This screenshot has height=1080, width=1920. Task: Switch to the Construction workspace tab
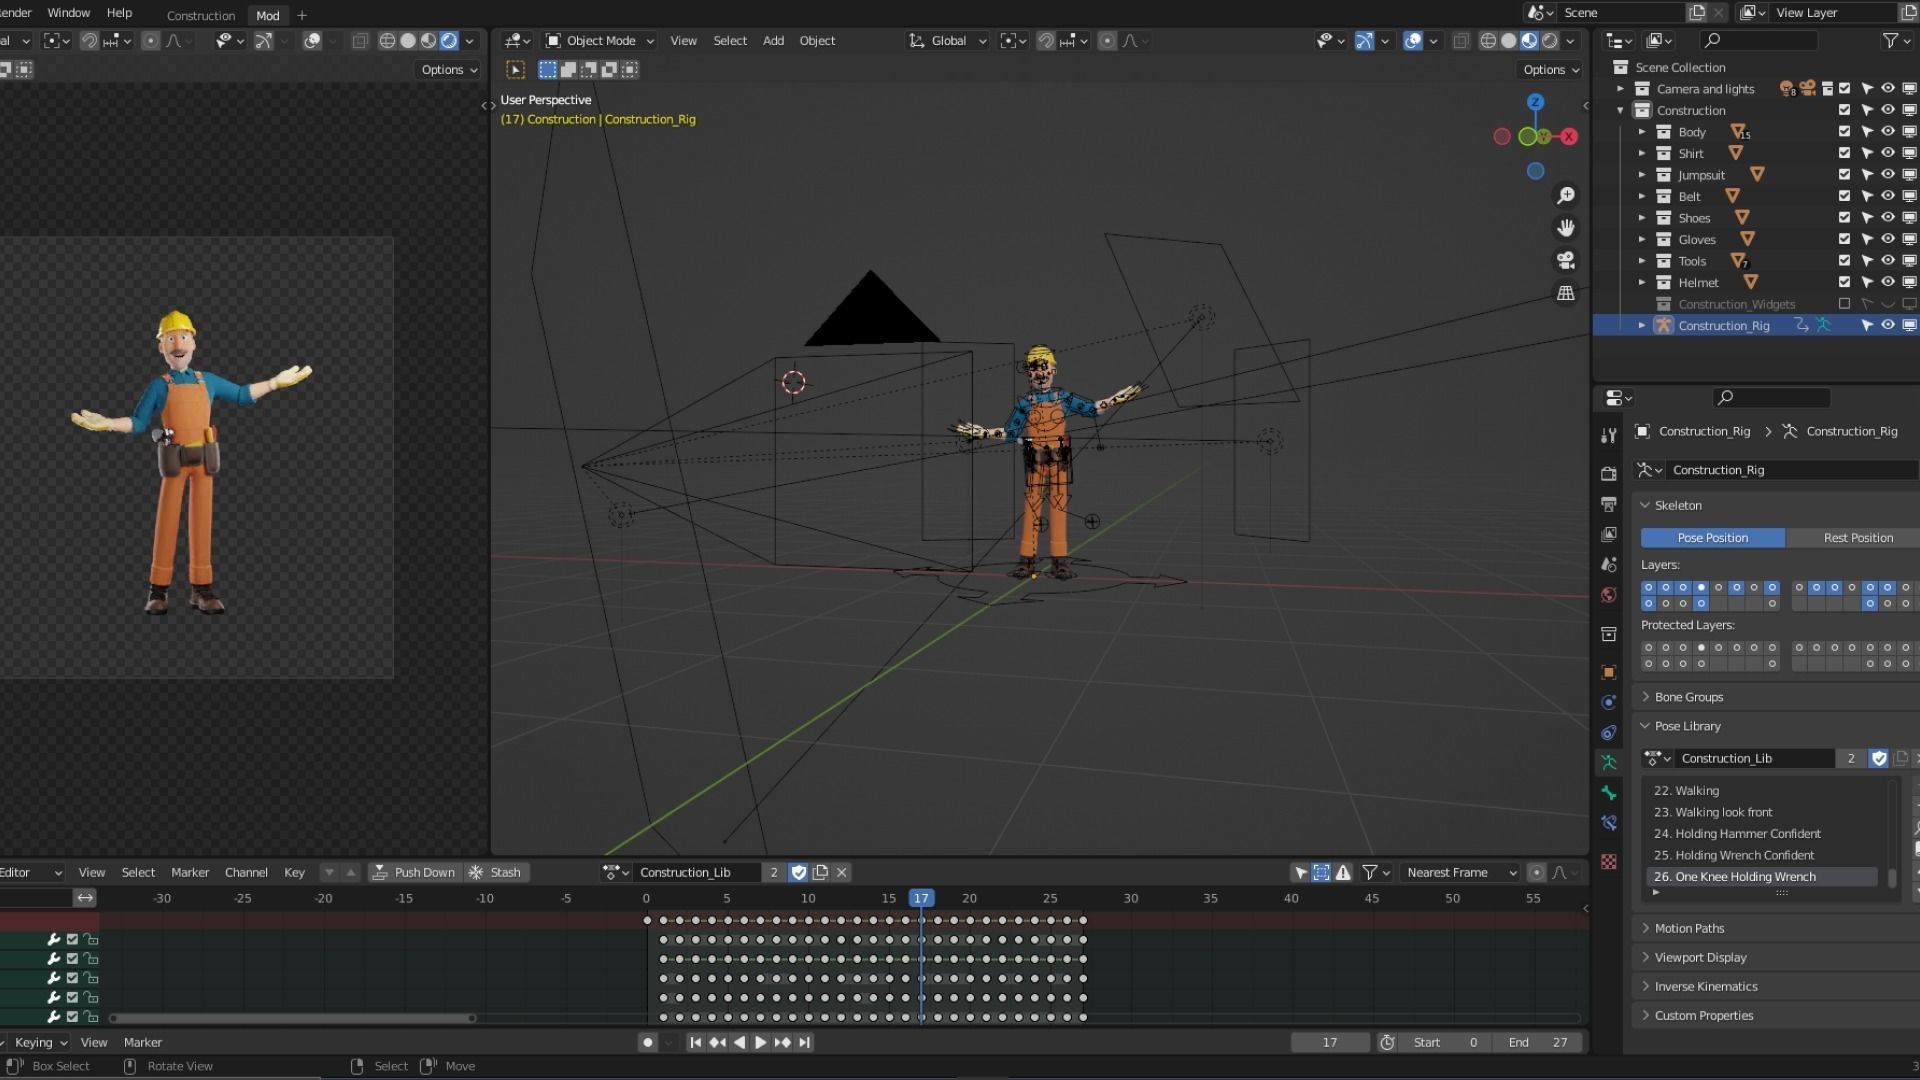click(201, 16)
